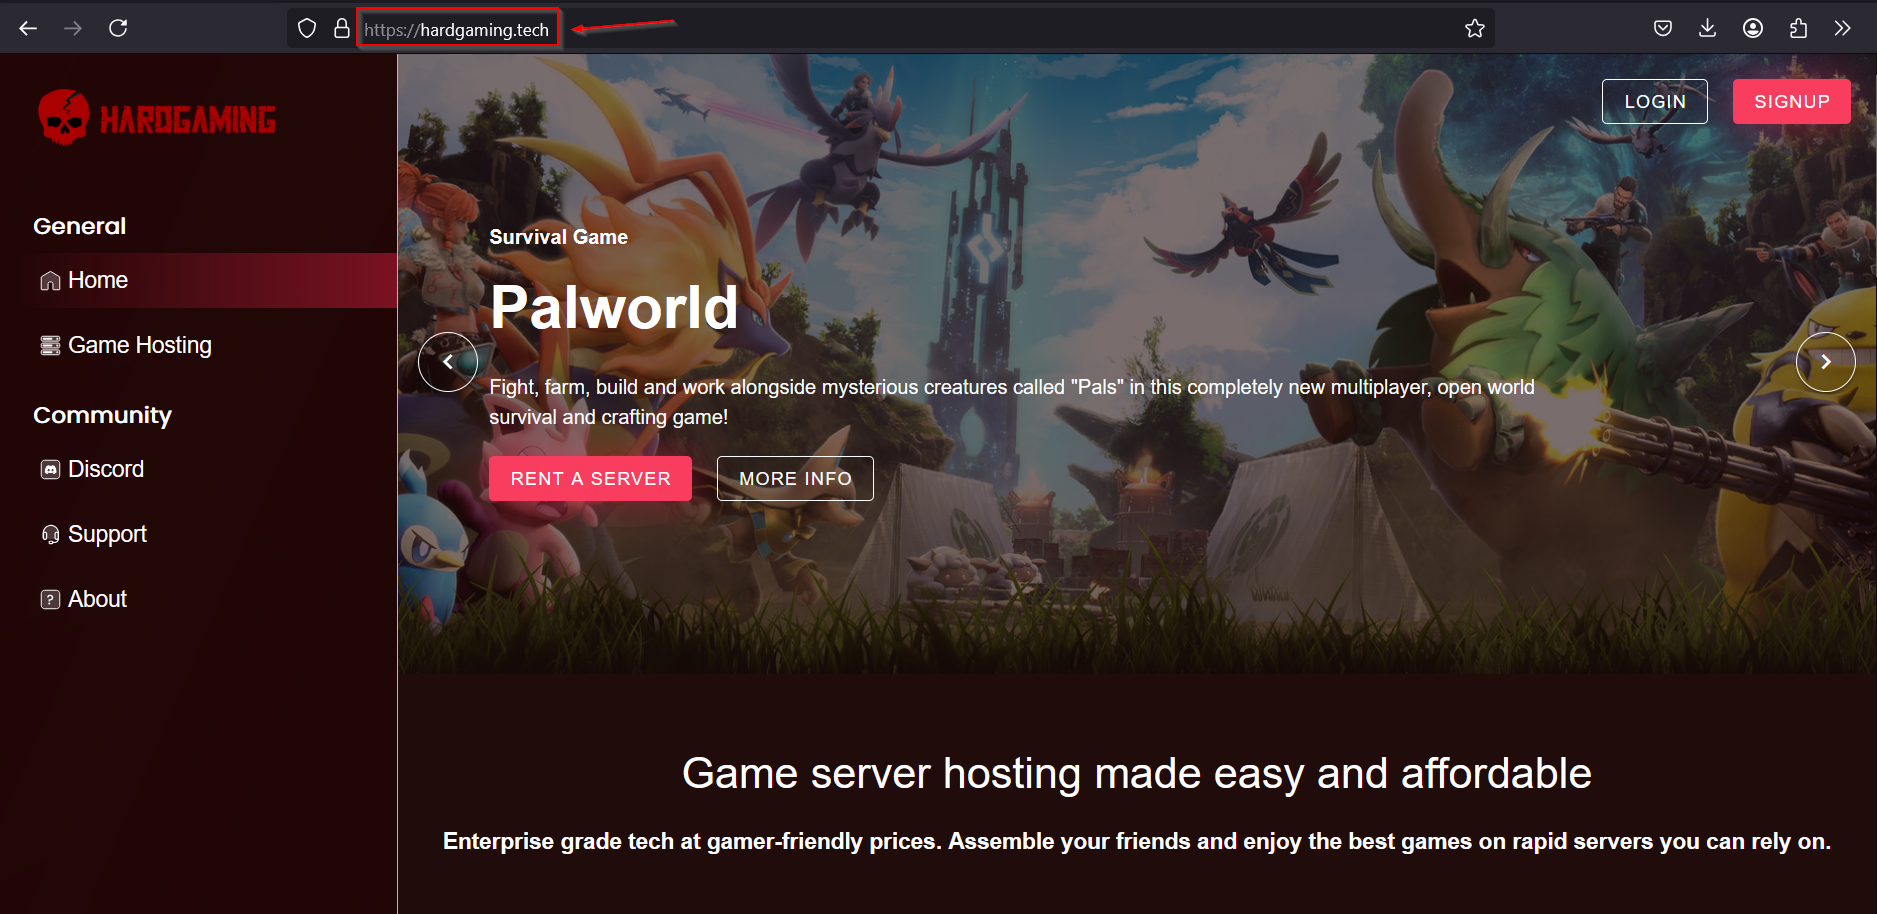
Task: Click the Save to Pocket icon
Action: (x=1664, y=27)
